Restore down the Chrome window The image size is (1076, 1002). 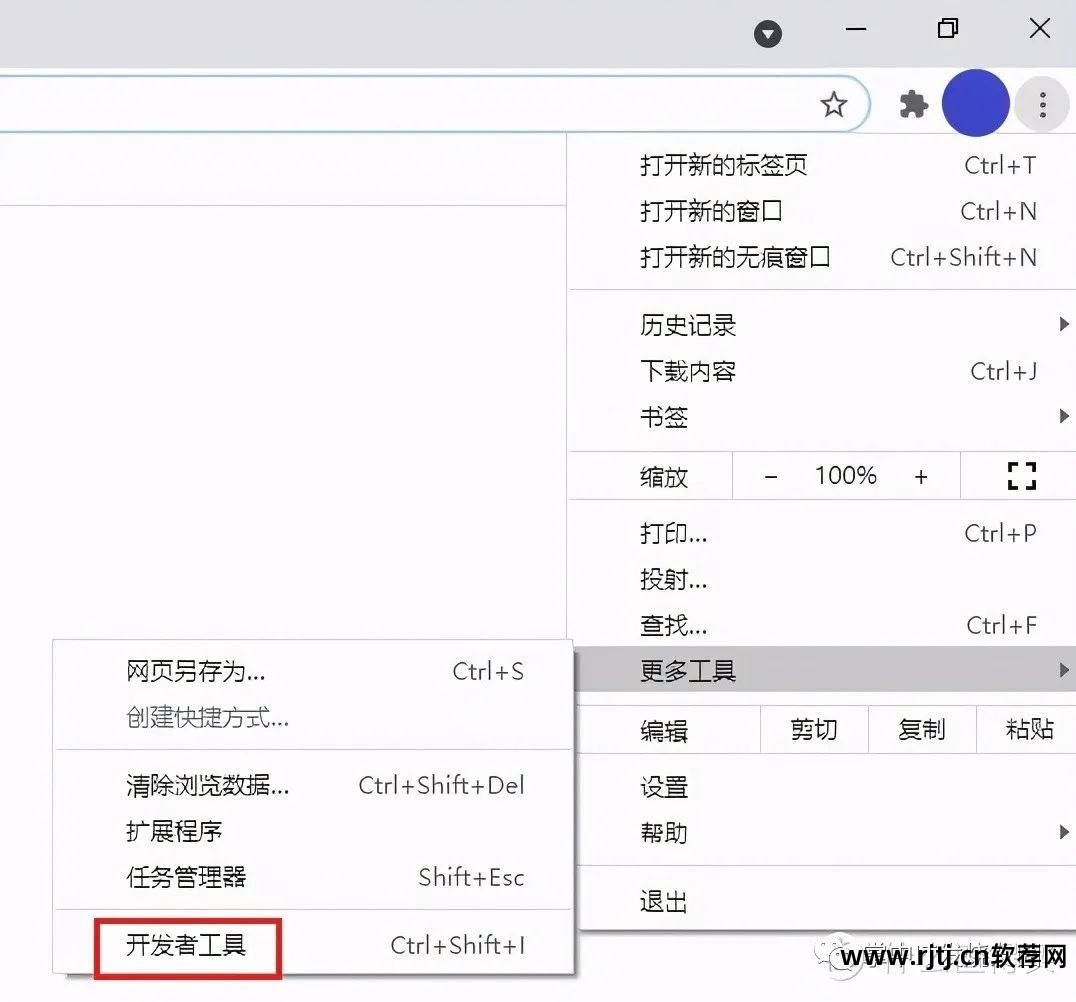pyautogui.click(x=948, y=29)
